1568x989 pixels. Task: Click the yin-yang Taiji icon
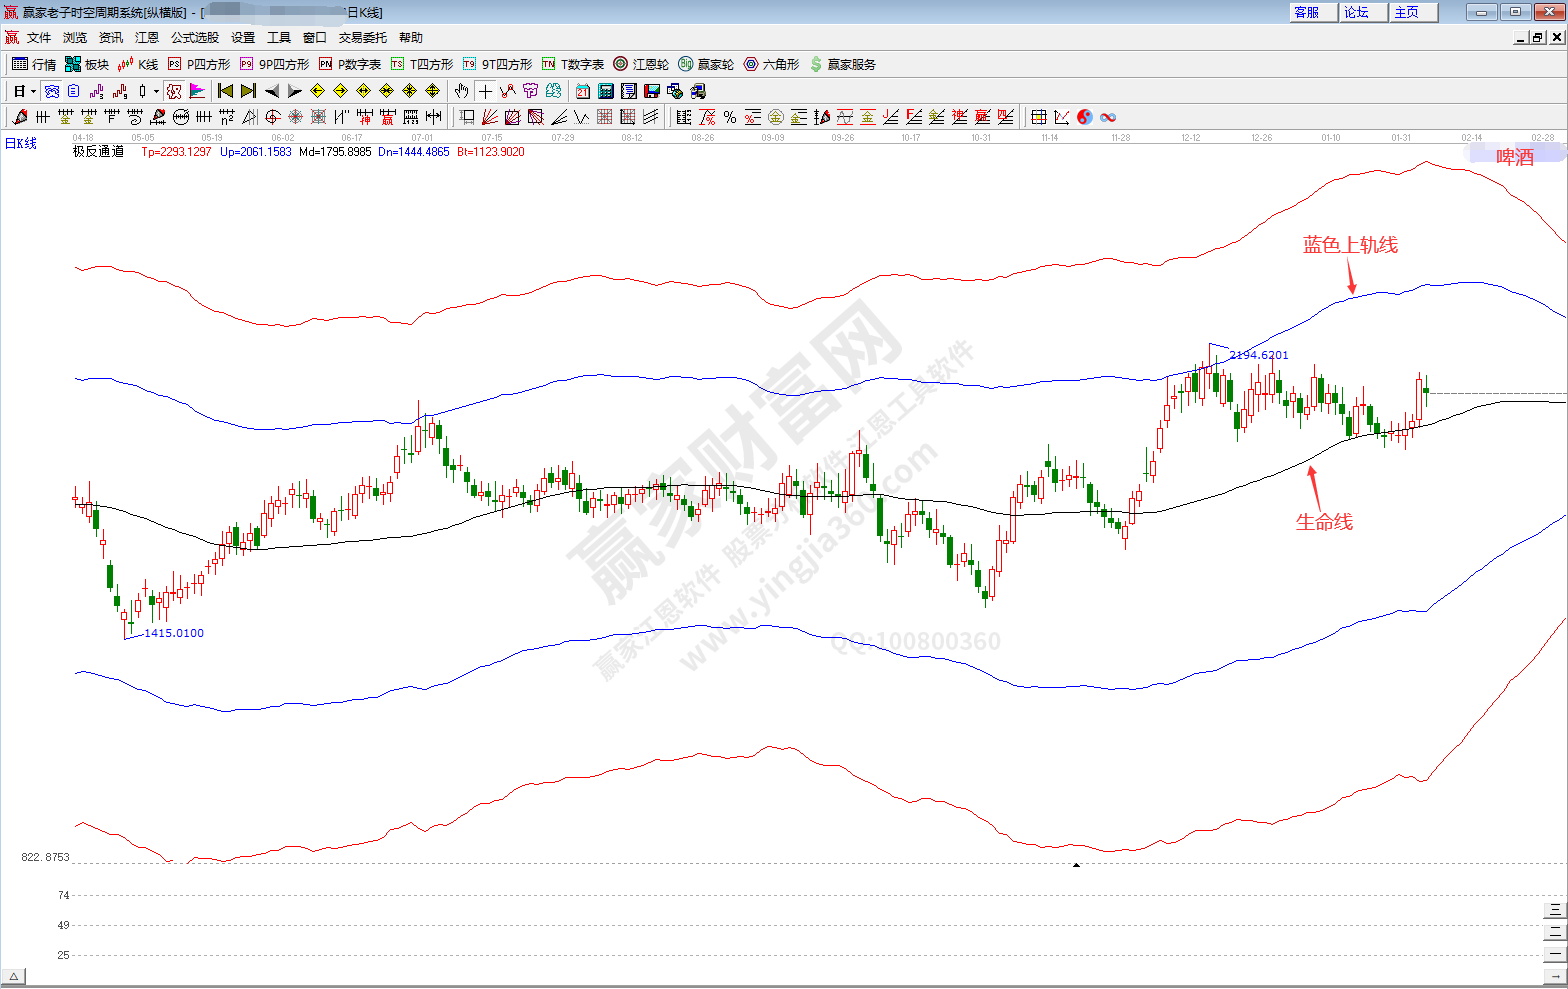[x=1085, y=117]
